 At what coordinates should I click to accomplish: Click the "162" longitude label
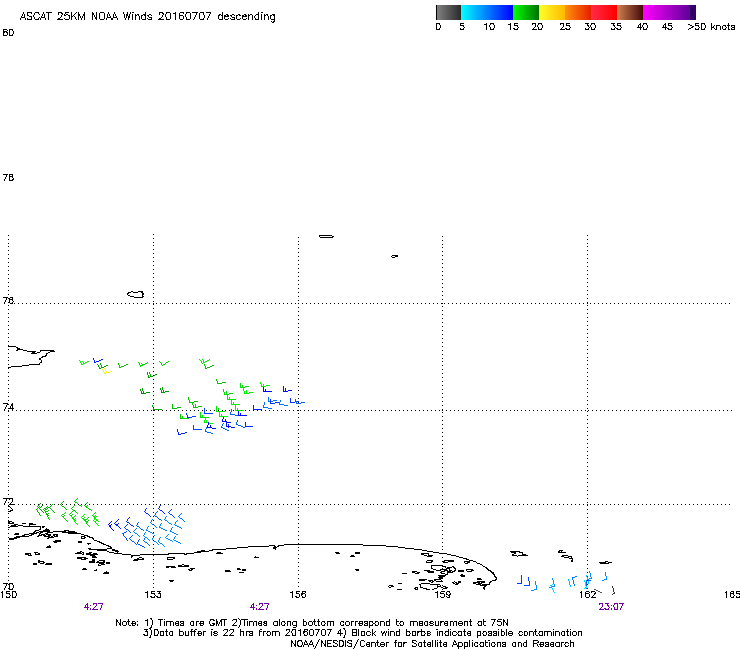pyautogui.click(x=587, y=595)
